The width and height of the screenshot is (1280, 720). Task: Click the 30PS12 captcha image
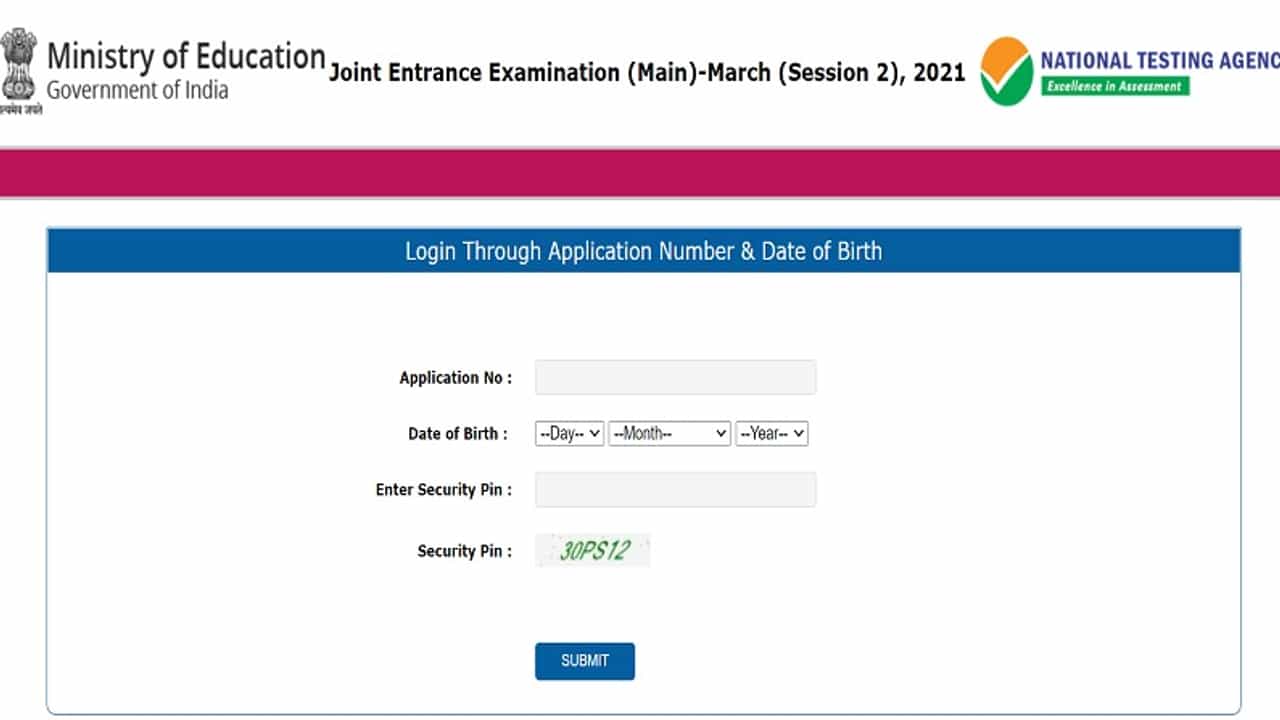click(593, 550)
